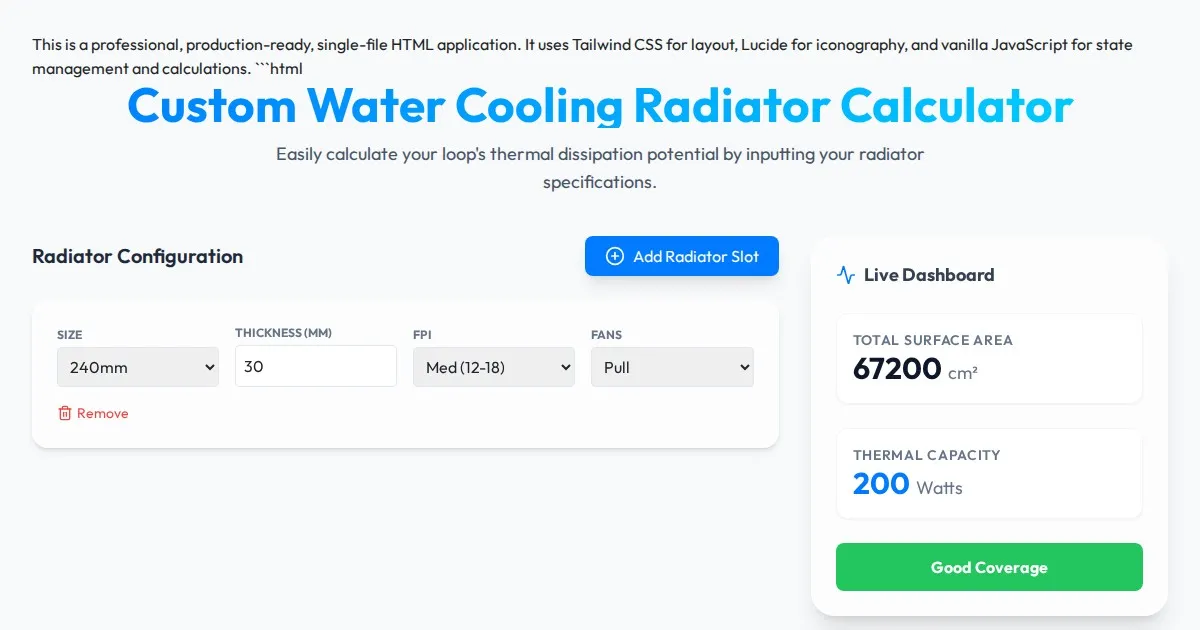The height and width of the screenshot is (630, 1200).
Task: Click the plus-circle icon on Add Radiator Slot
Action: (x=615, y=257)
